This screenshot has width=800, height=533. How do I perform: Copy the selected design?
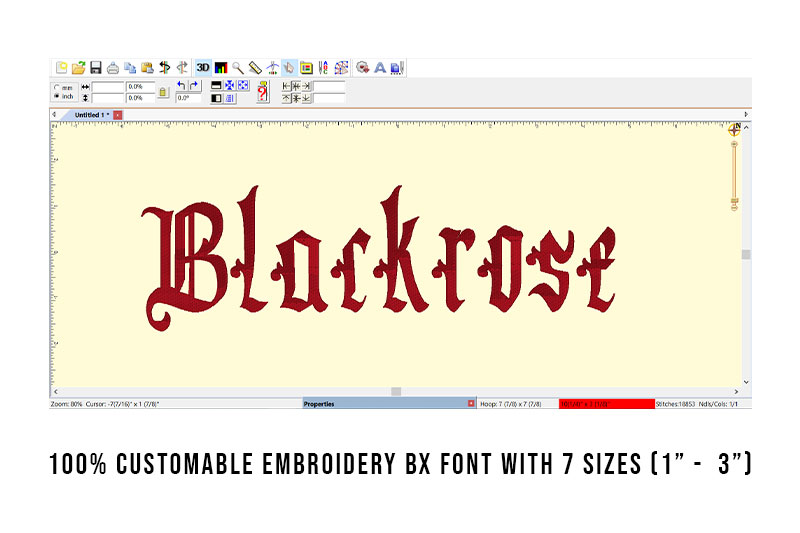[x=130, y=67]
